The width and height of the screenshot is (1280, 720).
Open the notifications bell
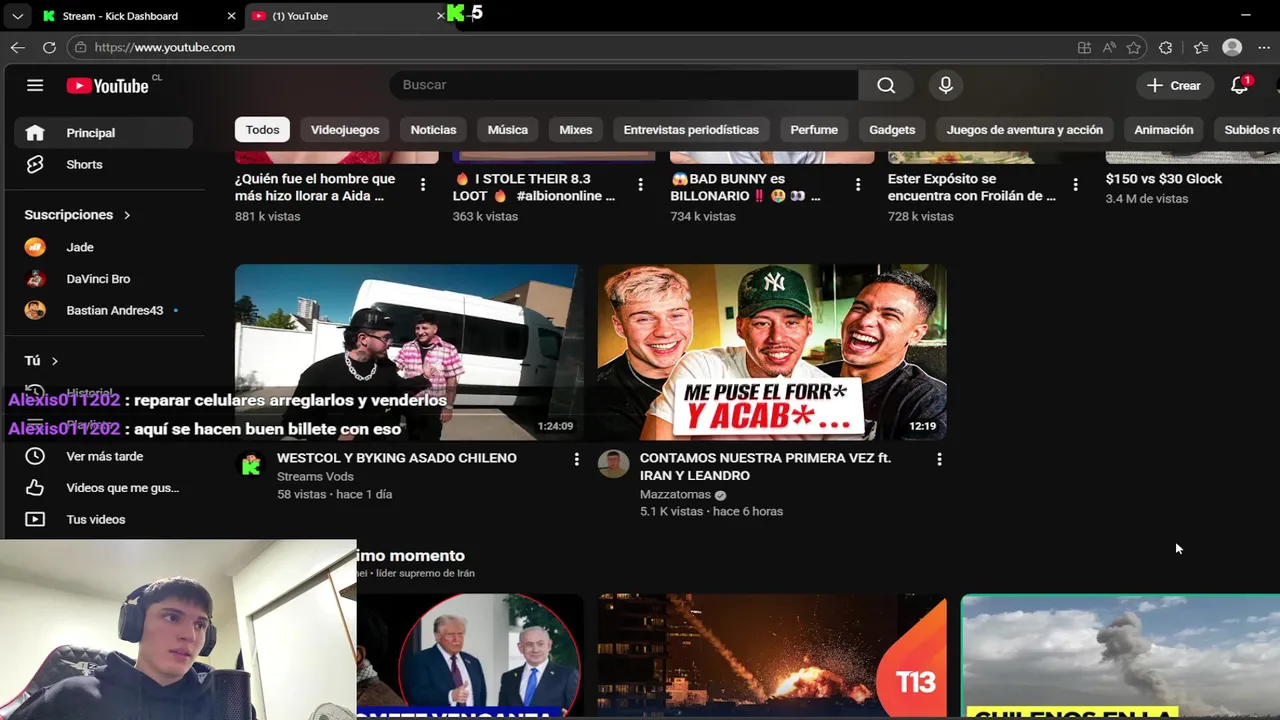[x=1240, y=85]
